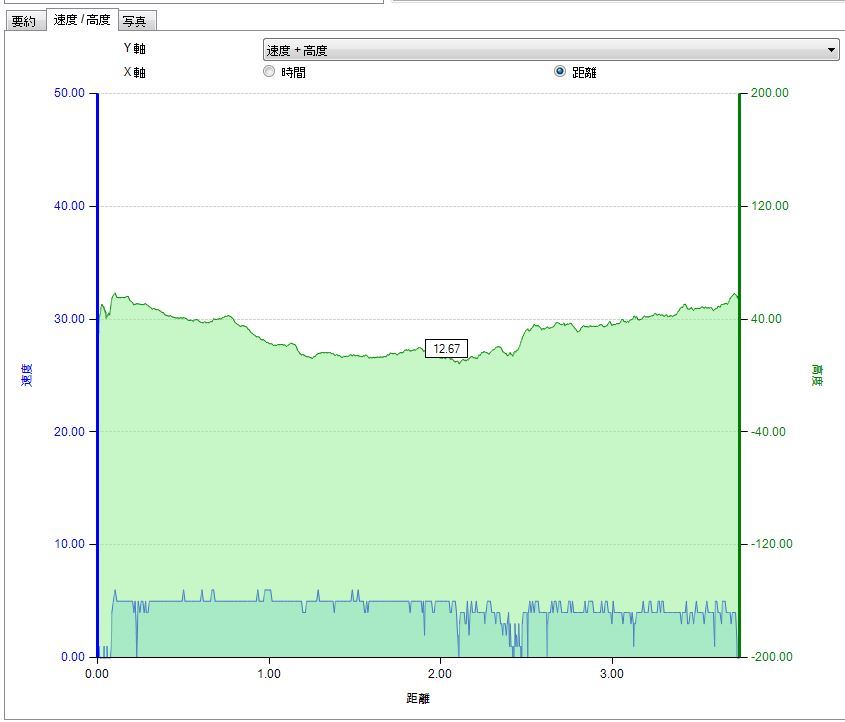Viewport: 845px width, 722px height.
Task: Click the -40.00 altitude axis label
Action: pos(768,432)
